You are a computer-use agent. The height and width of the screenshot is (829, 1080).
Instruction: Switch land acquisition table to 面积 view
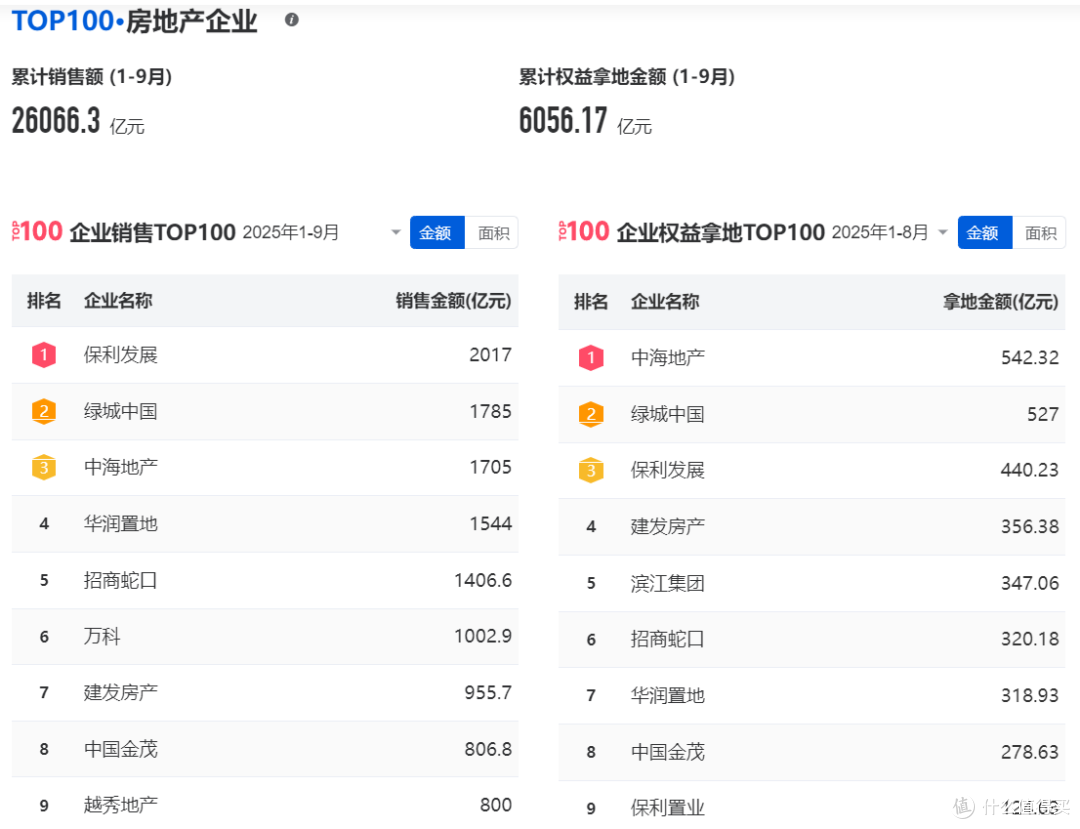[x=1040, y=233]
